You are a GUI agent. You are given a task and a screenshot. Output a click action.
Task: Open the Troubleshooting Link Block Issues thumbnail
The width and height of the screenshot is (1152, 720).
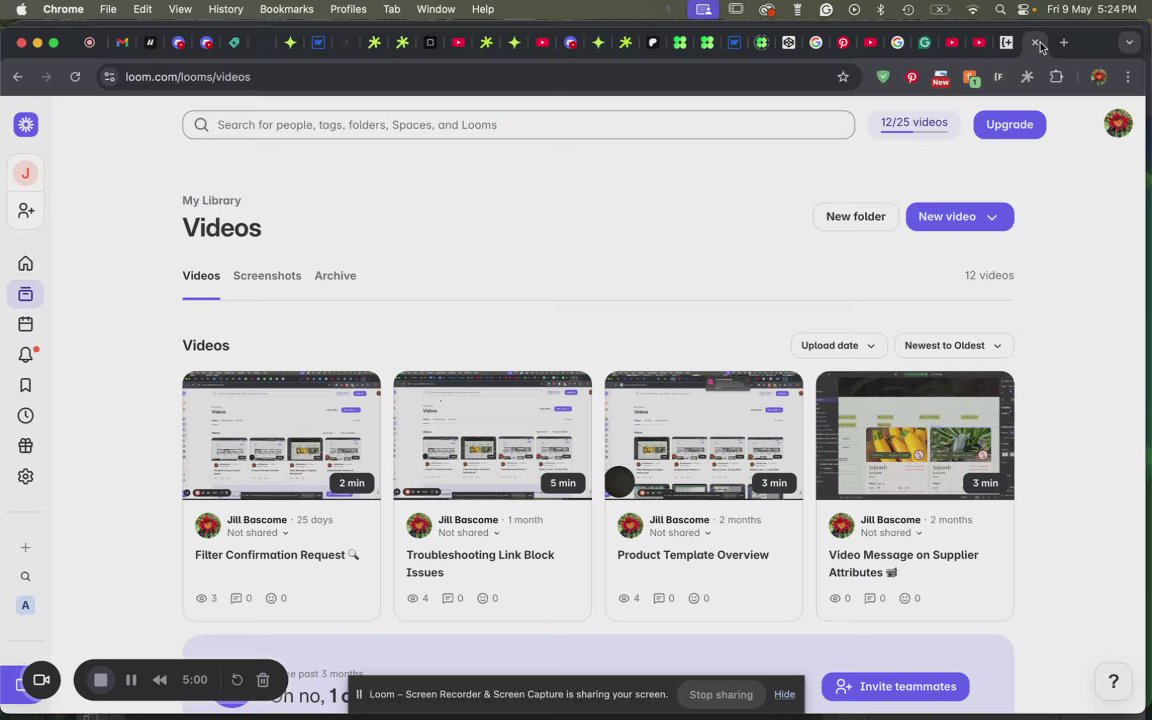click(x=492, y=436)
